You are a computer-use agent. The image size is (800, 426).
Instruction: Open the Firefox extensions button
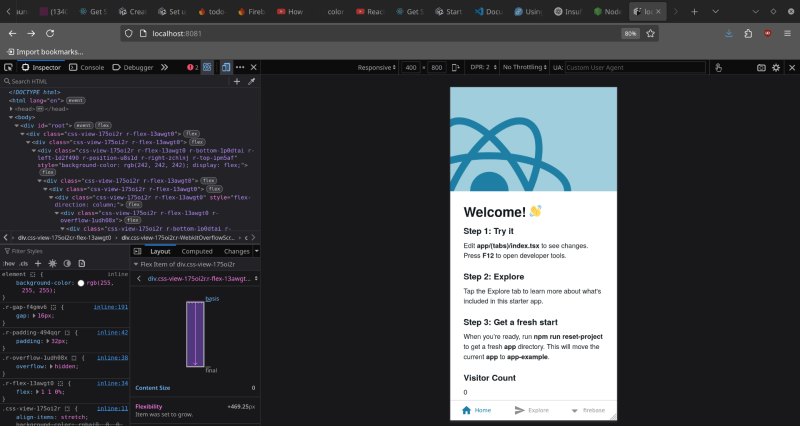tap(748, 33)
